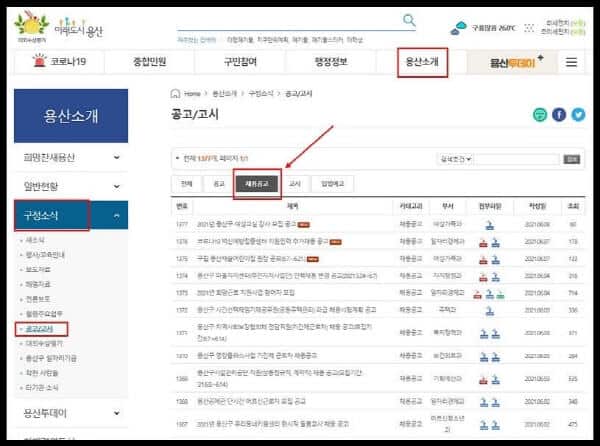The height and width of the screenshot is (446, 600).
Task: Open the 보도자료 sidebar link
Action: (x=38, y=269)
